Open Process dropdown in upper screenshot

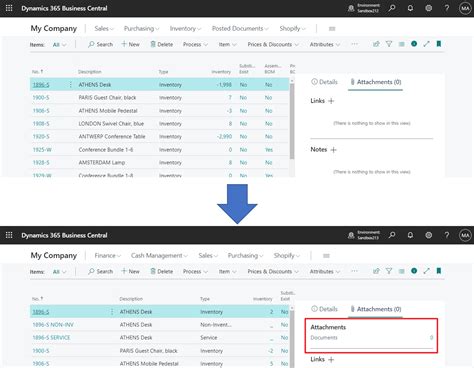195,44
